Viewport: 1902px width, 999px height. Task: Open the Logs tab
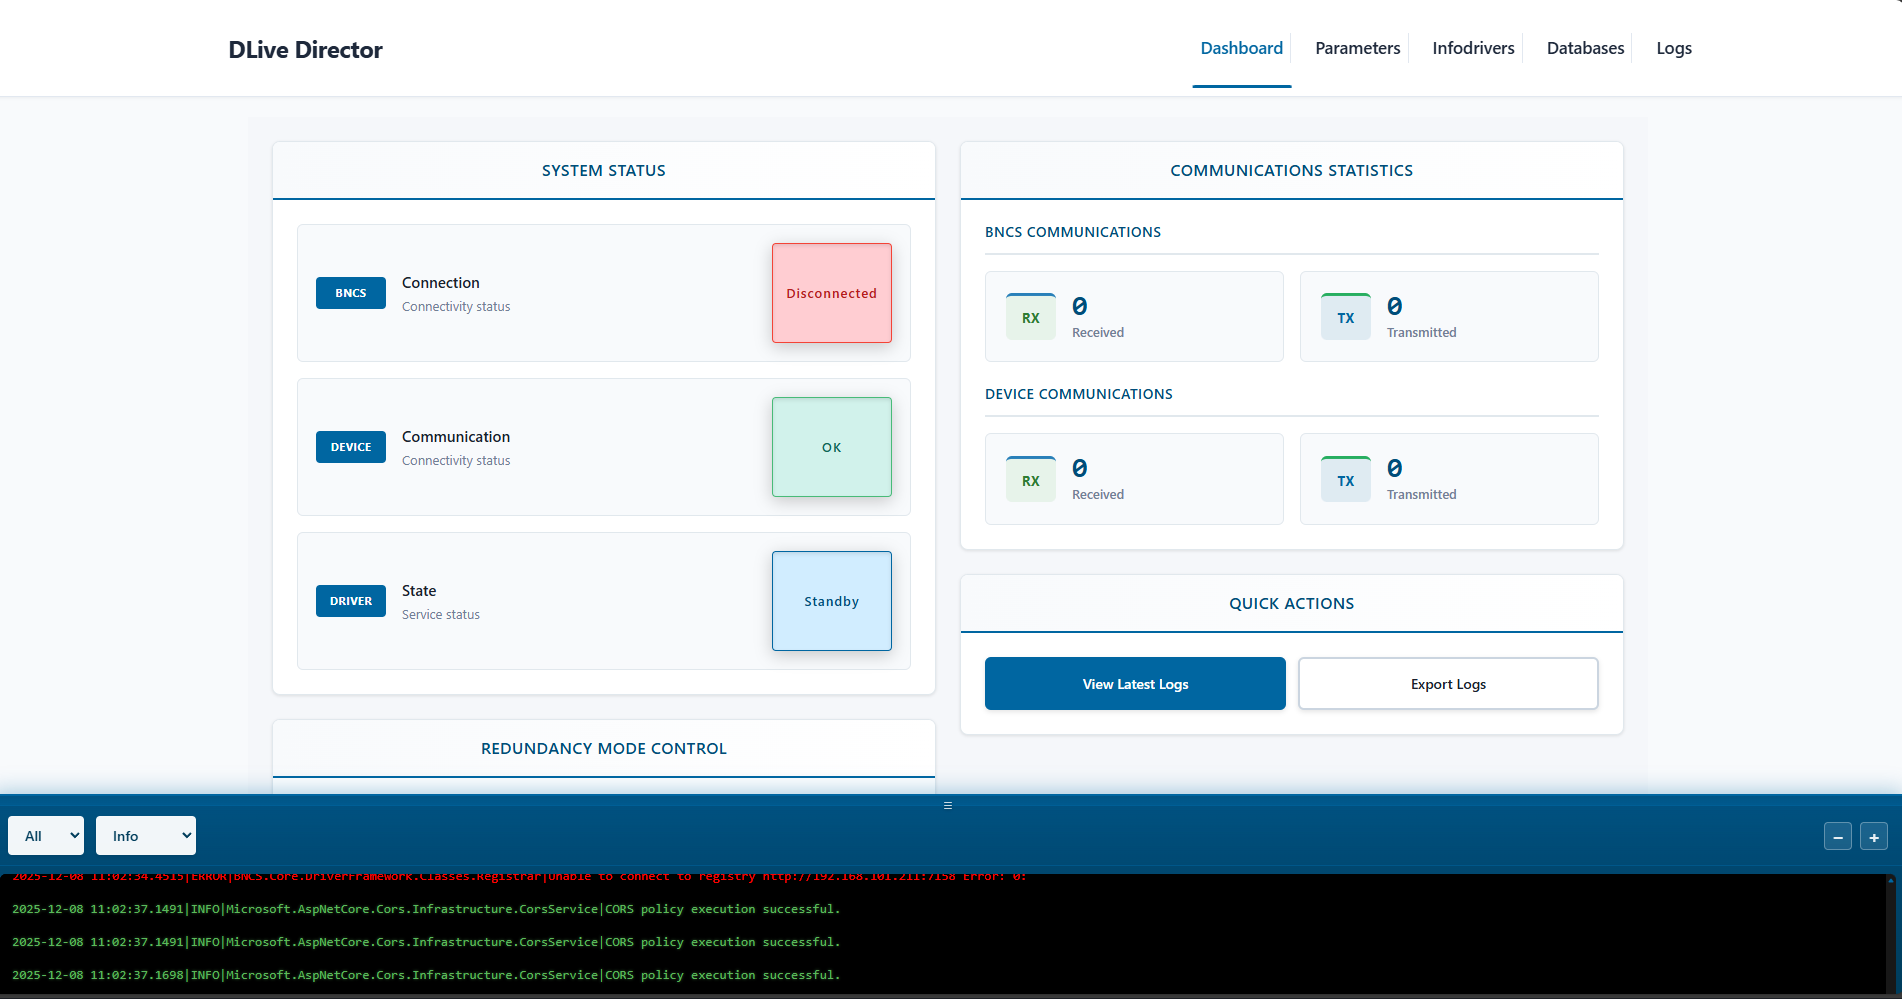[x=1673, y=48]
